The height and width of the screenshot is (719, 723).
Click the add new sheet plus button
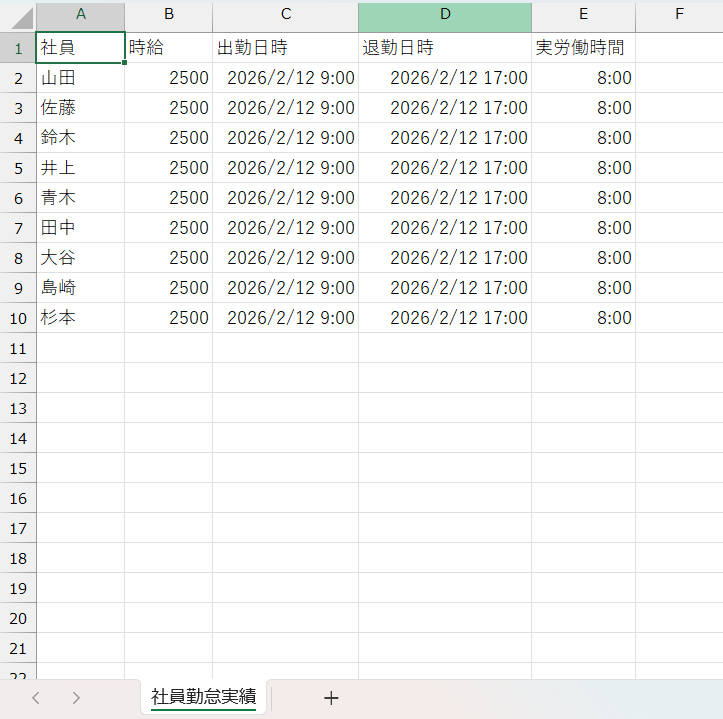[331, 698]
